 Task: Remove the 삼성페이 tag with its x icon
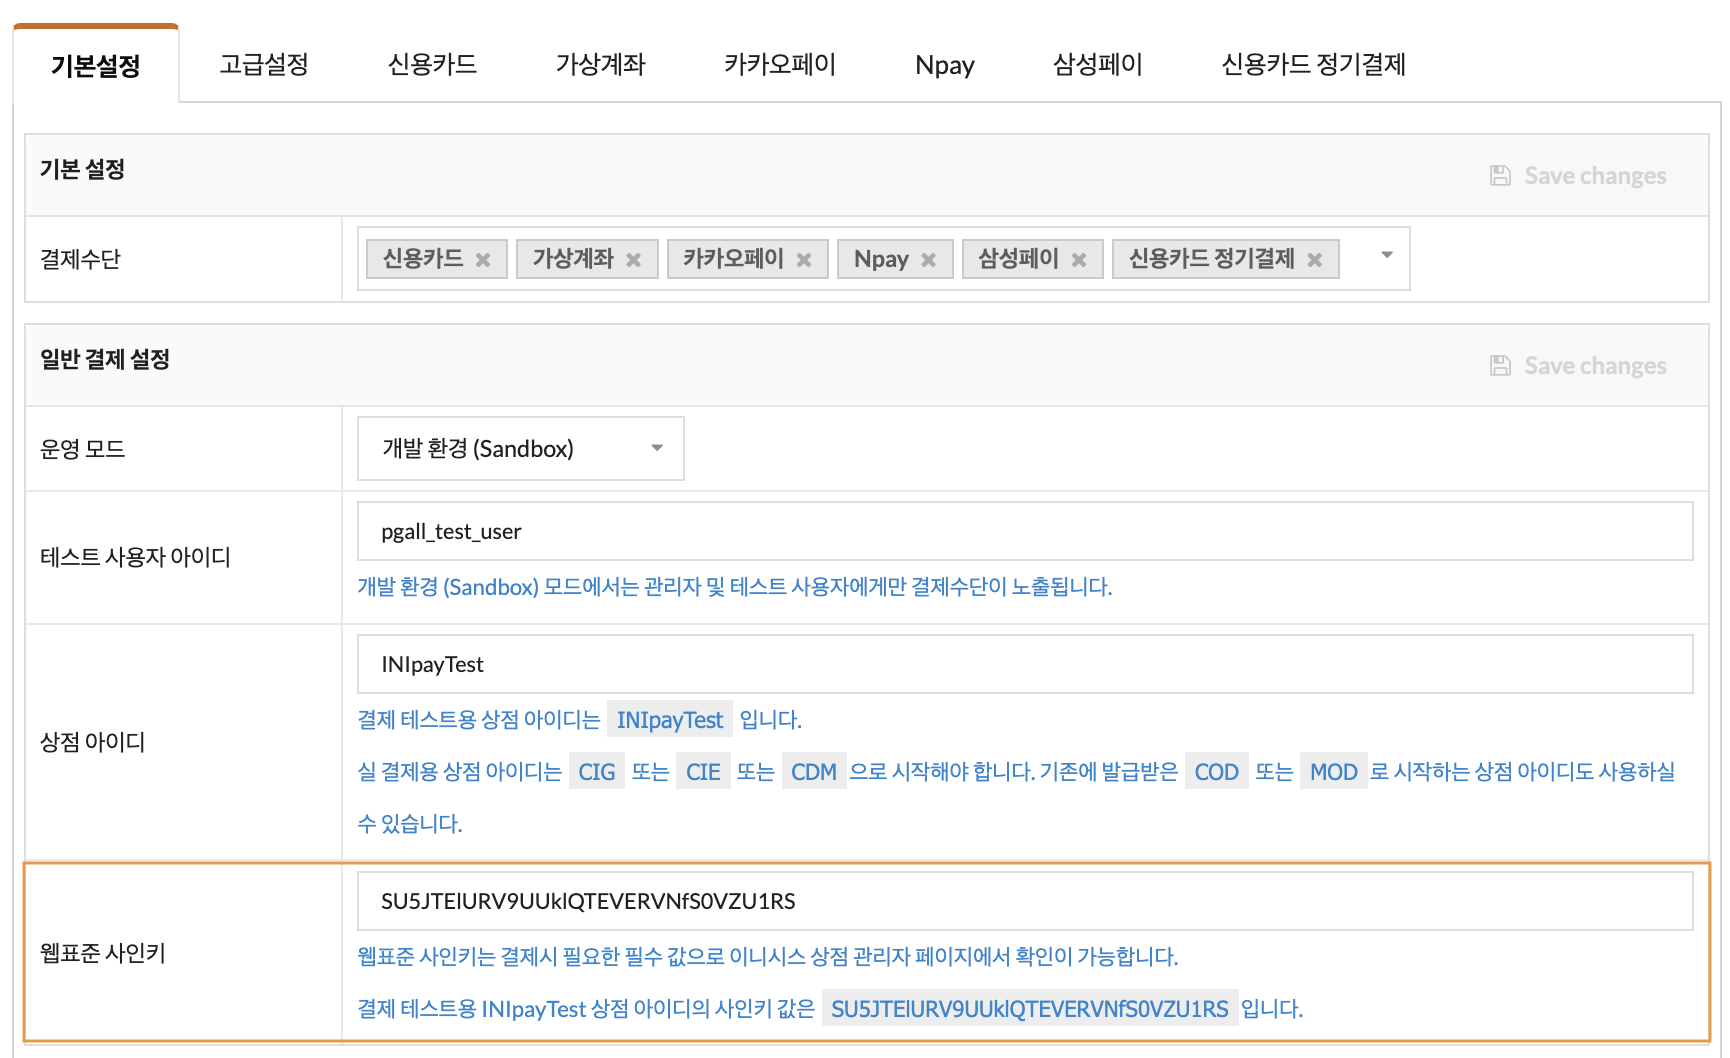point(1079,260)
